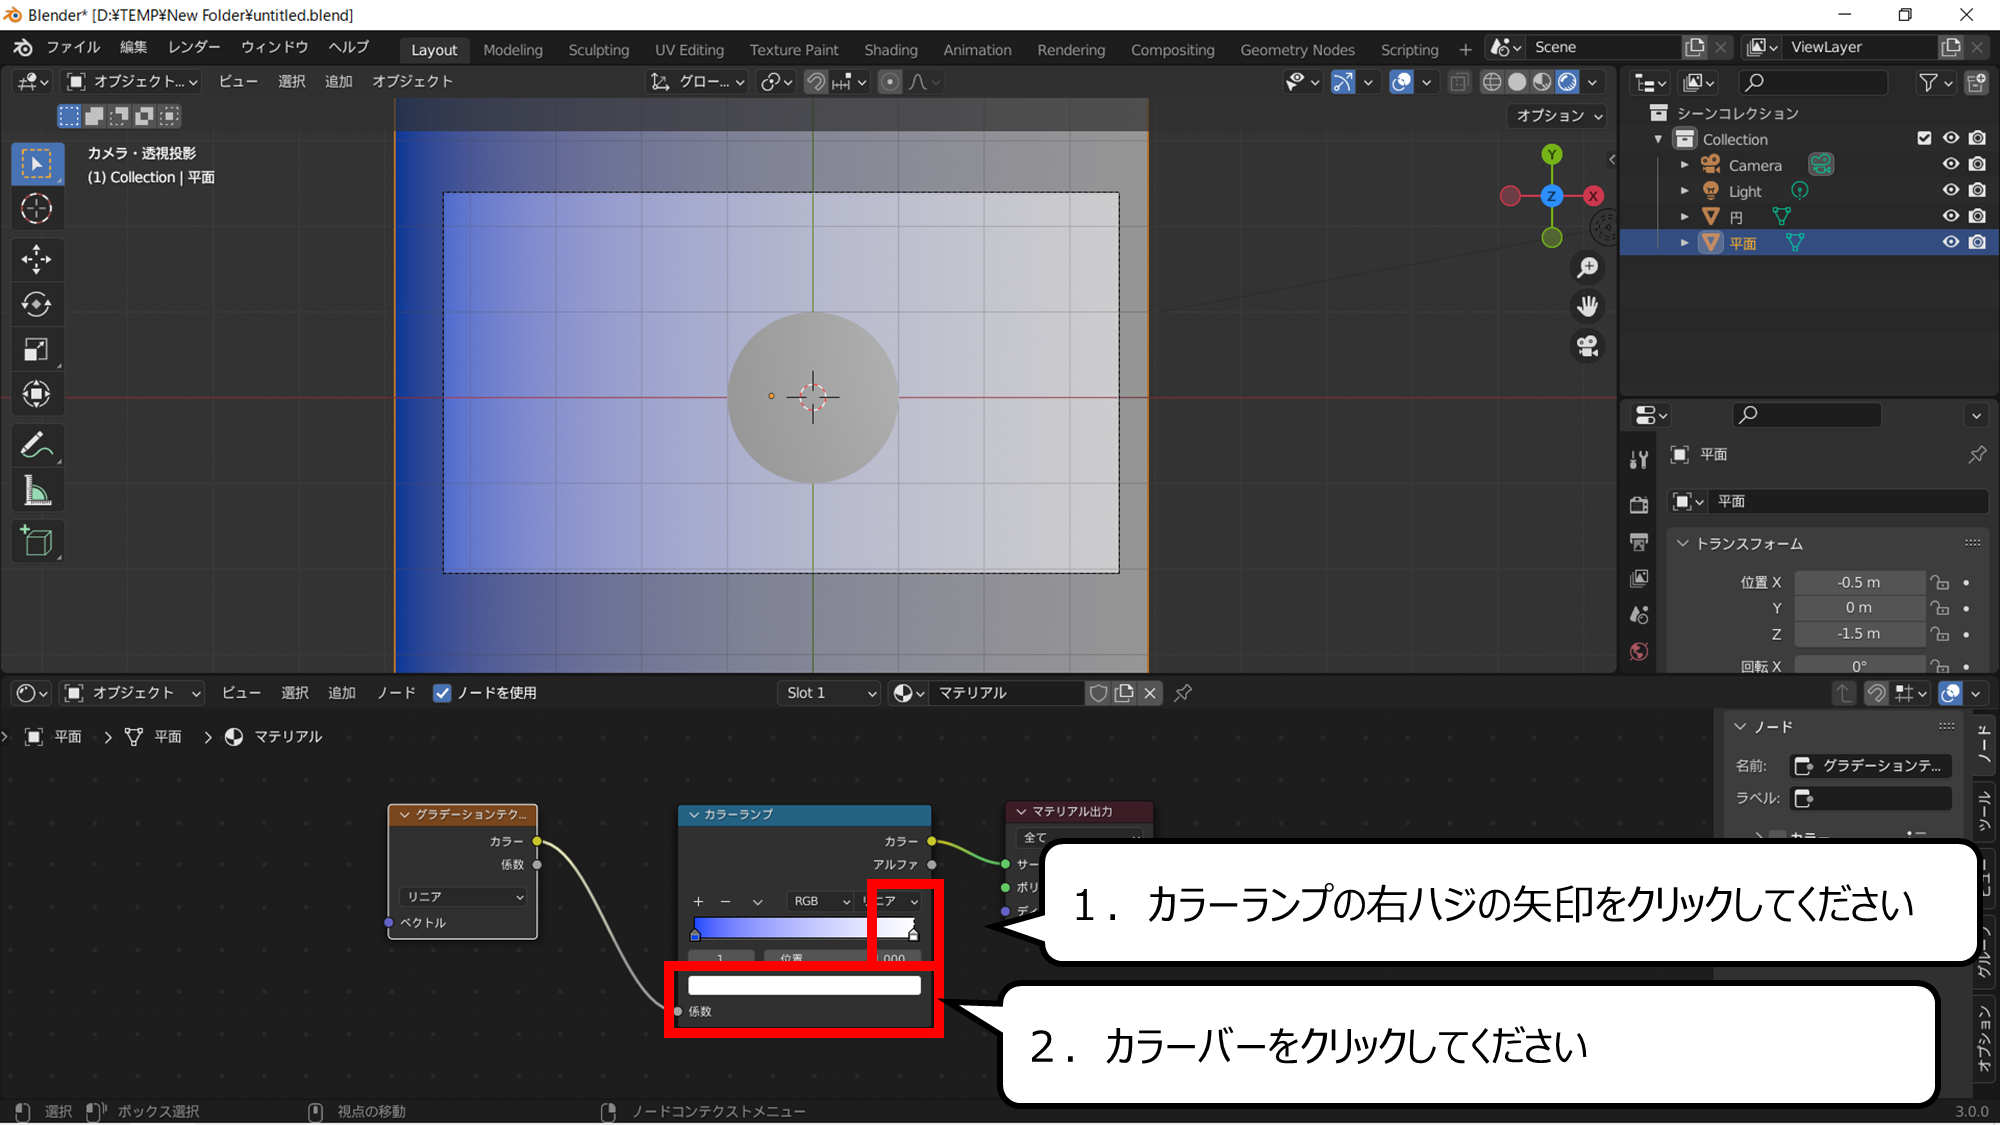
Task: Toggle snapping magnet in 3D viewport header
Action: coord(816,82)
